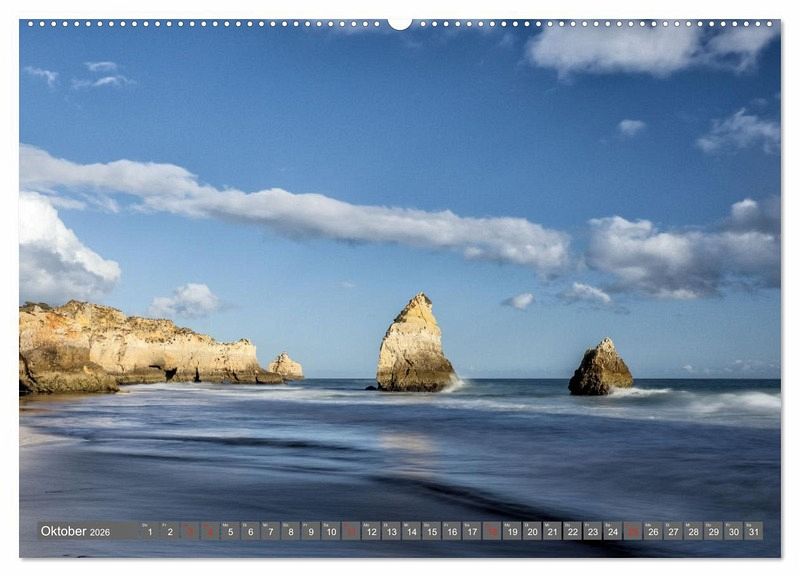Select day 2 in the calendar strip
Screen dimensions: 800x577
click(x=170, y=531)
